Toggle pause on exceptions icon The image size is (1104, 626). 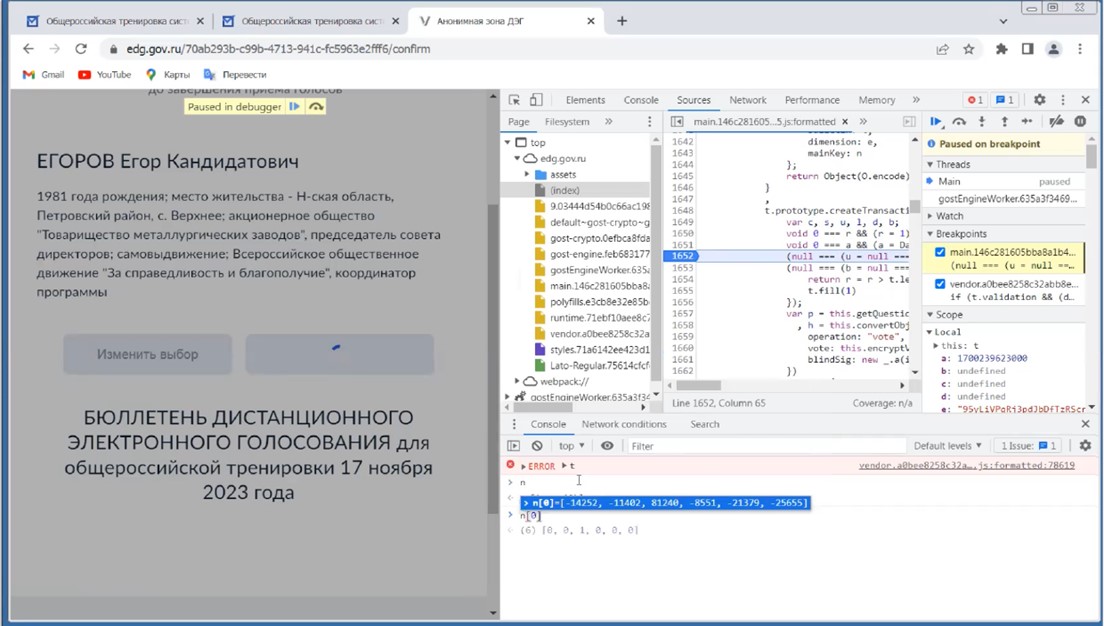(1080, 122)
